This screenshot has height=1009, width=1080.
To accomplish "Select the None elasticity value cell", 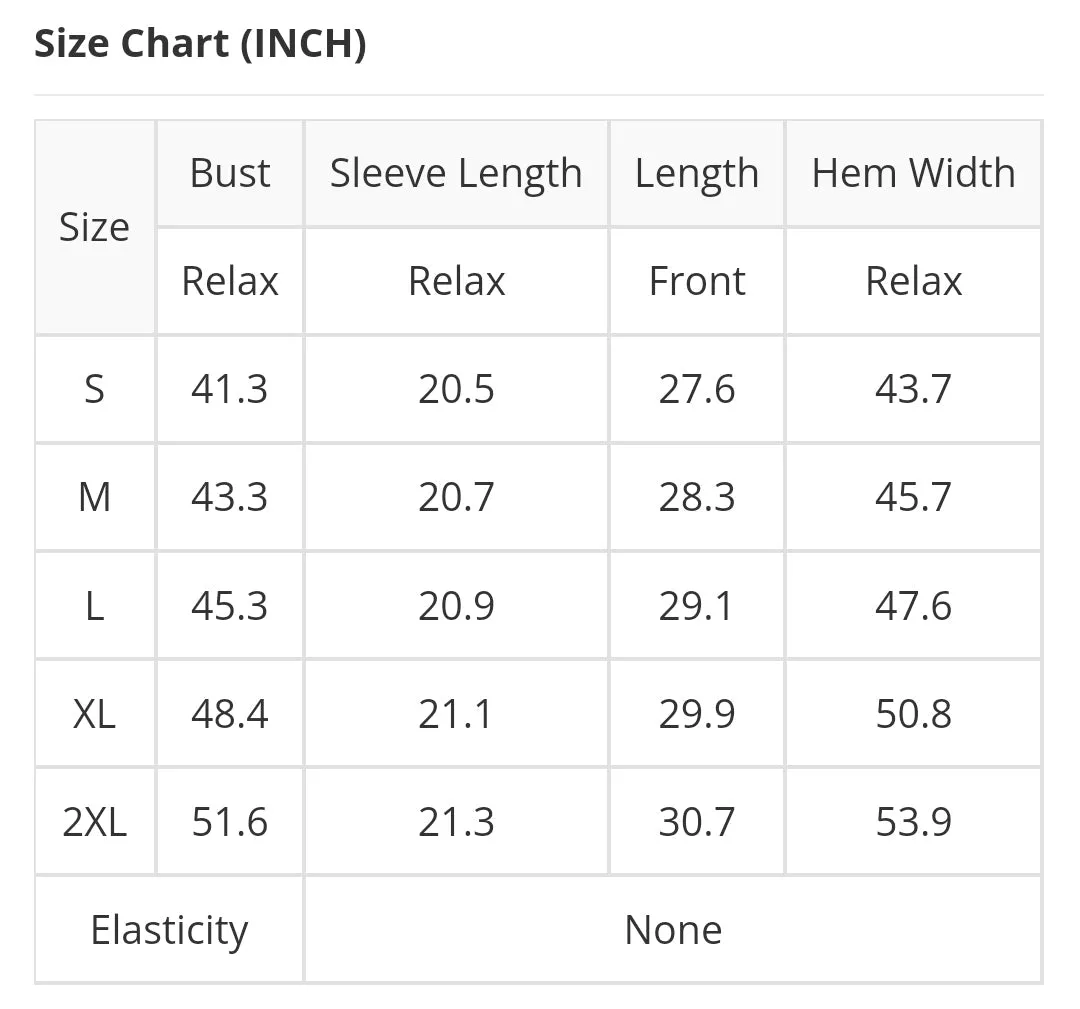I will coord(673,930).
